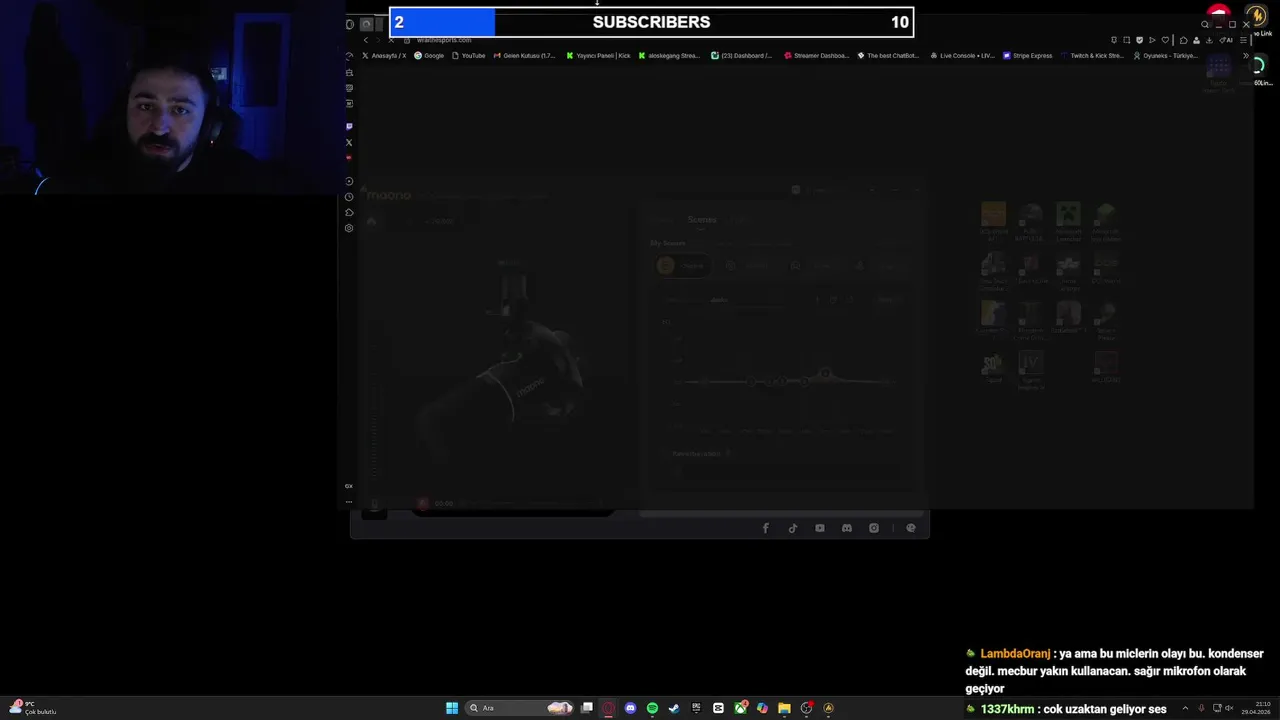This screenshot has height=720, width=1280.
Task: Open the X panel in browser sidebar
Action: point(349,142)
